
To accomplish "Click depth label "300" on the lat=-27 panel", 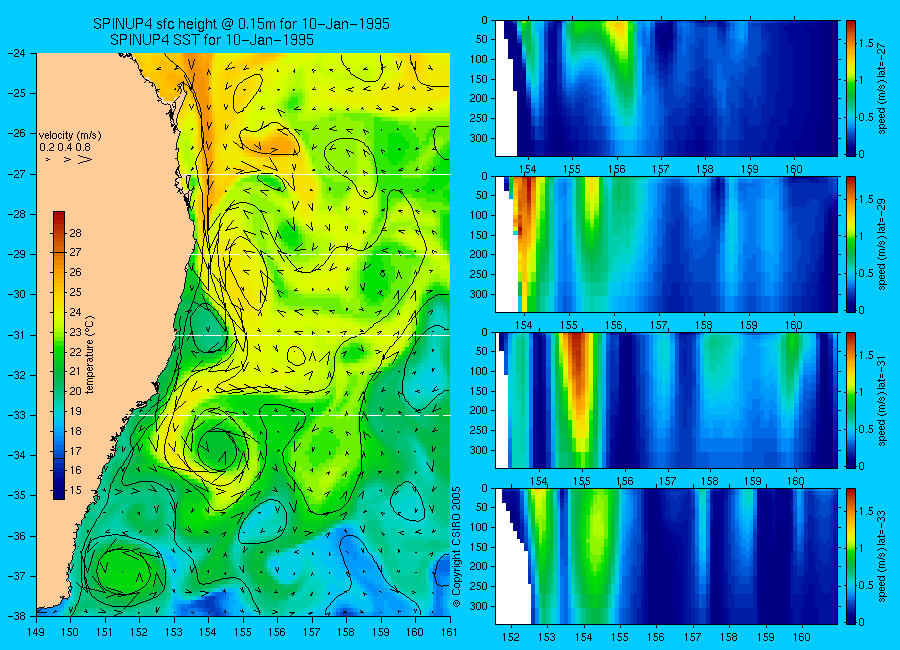I will click(479, 138).
